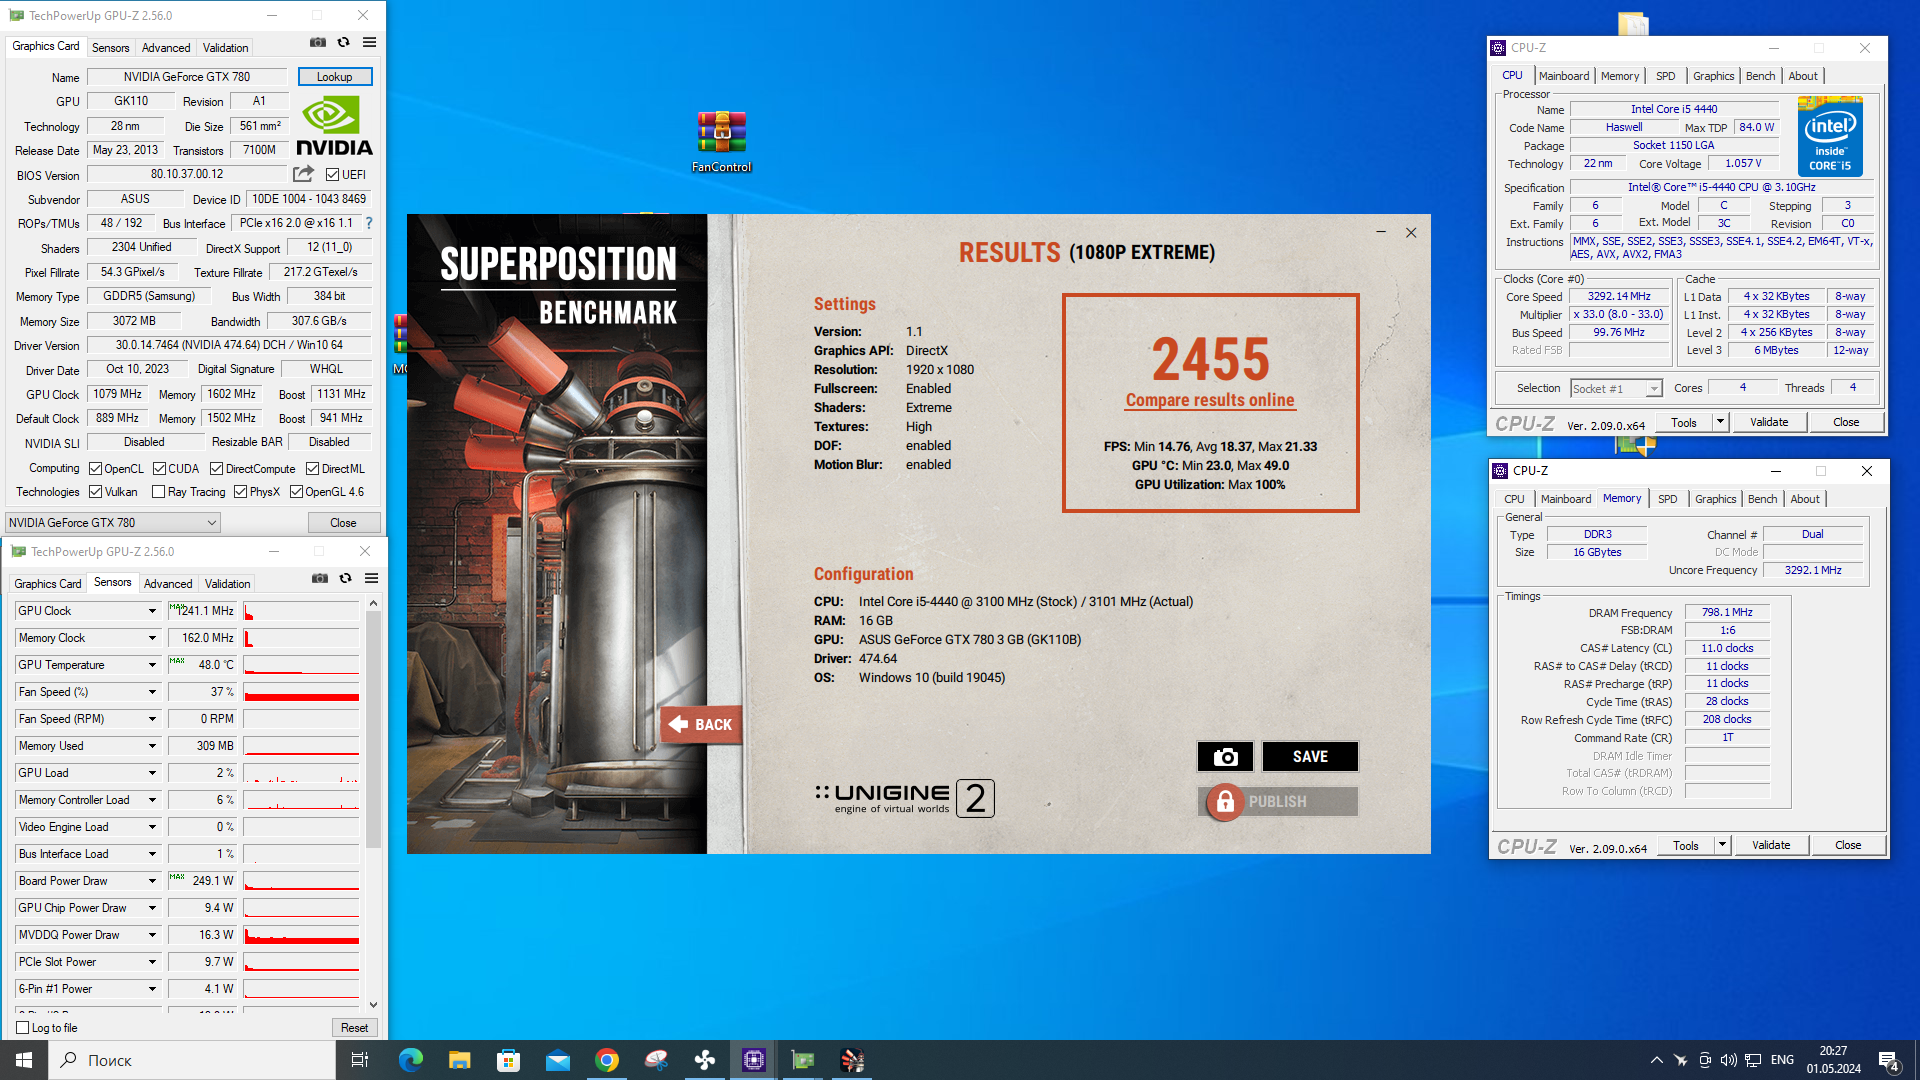Click the volume icon in system tray
Image resolution: width=1920 pixels, height=1080 pixels.
click(1728, 1060)
